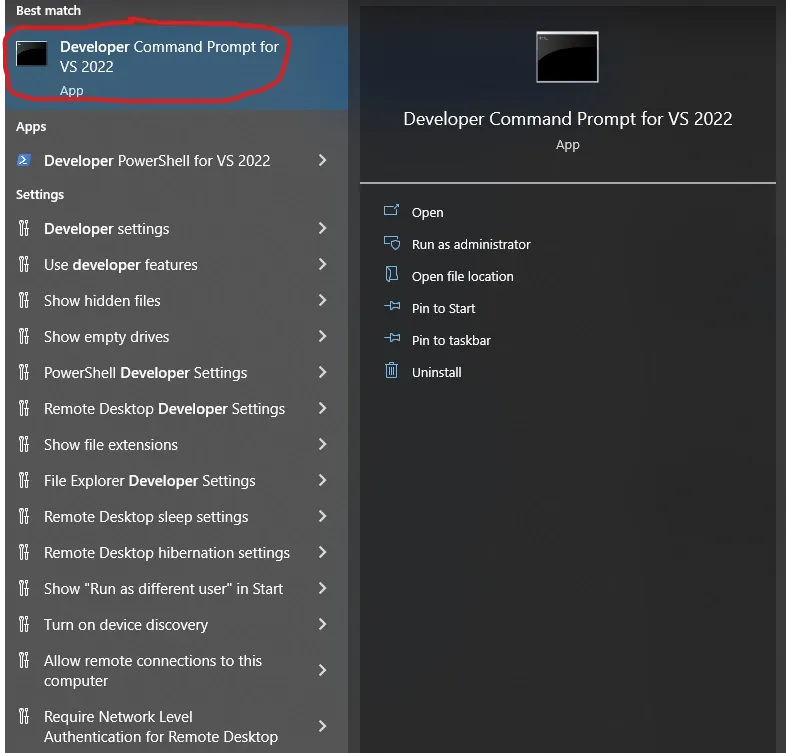This screenshot has width=786, height=753.
Task: Expand the PowerShell Developer Settings arrow
Action: point(323,372)
